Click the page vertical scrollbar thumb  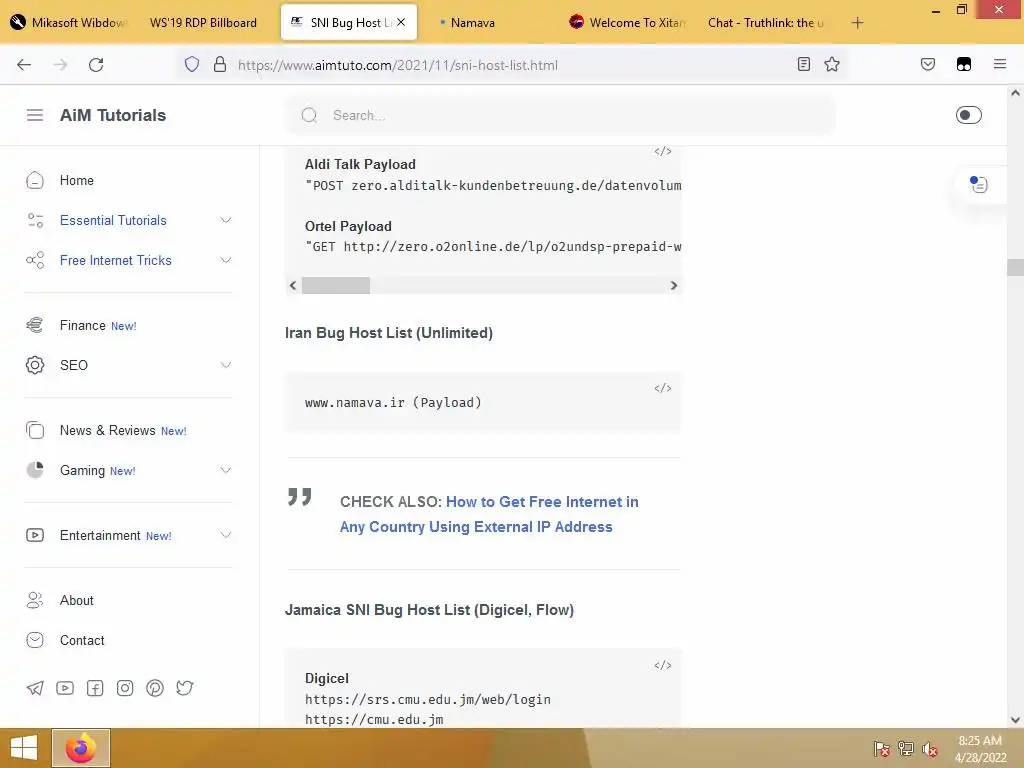[1015, 267]
